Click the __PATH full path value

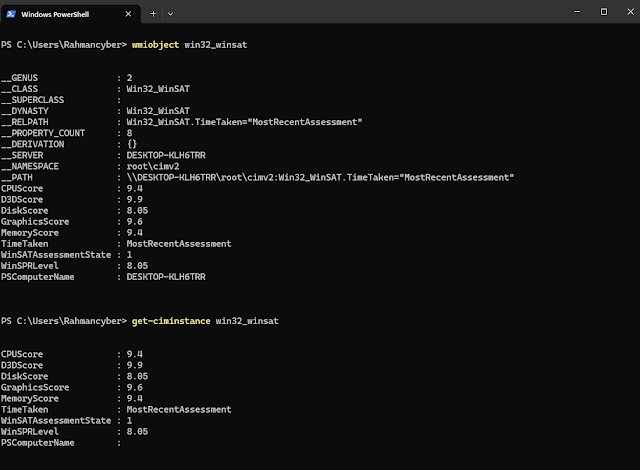[x=320, y=177]
